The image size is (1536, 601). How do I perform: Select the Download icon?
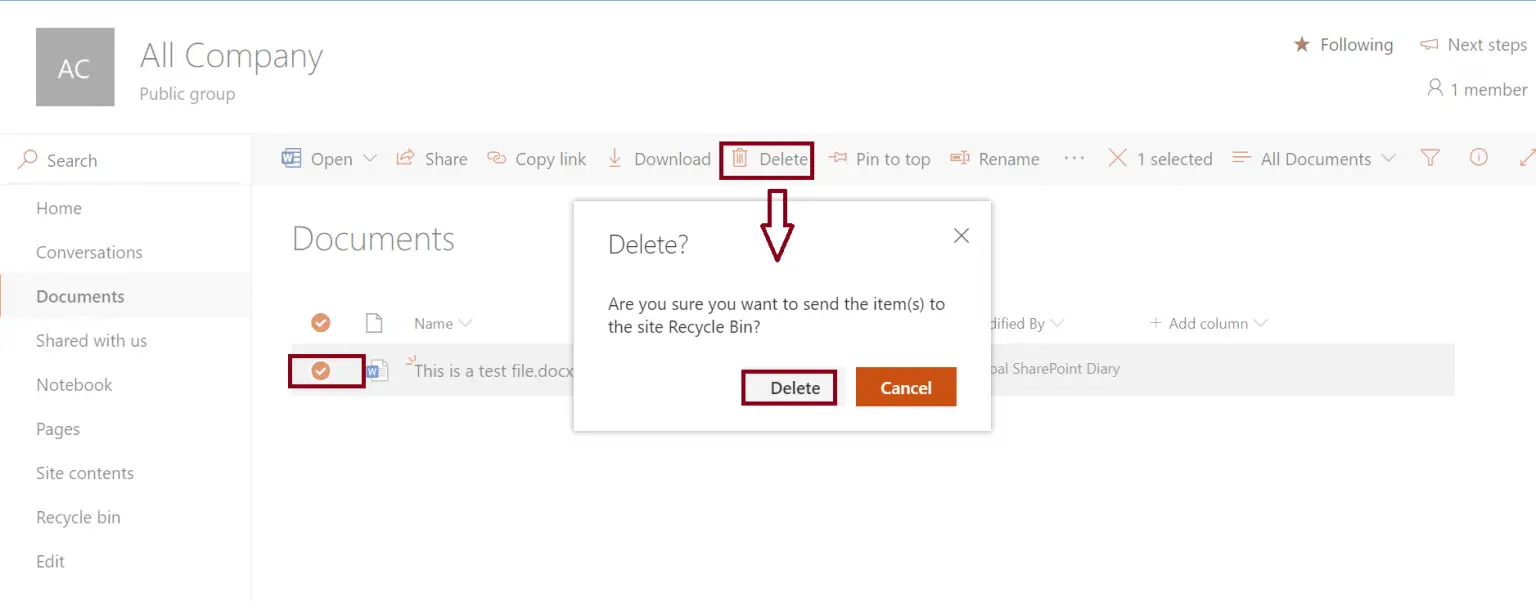(x=614, y=158)
